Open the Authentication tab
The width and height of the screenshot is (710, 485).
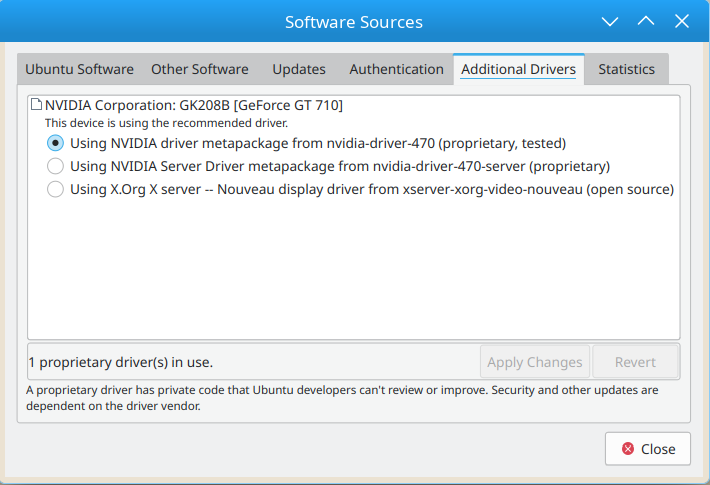tap(396, 69)
